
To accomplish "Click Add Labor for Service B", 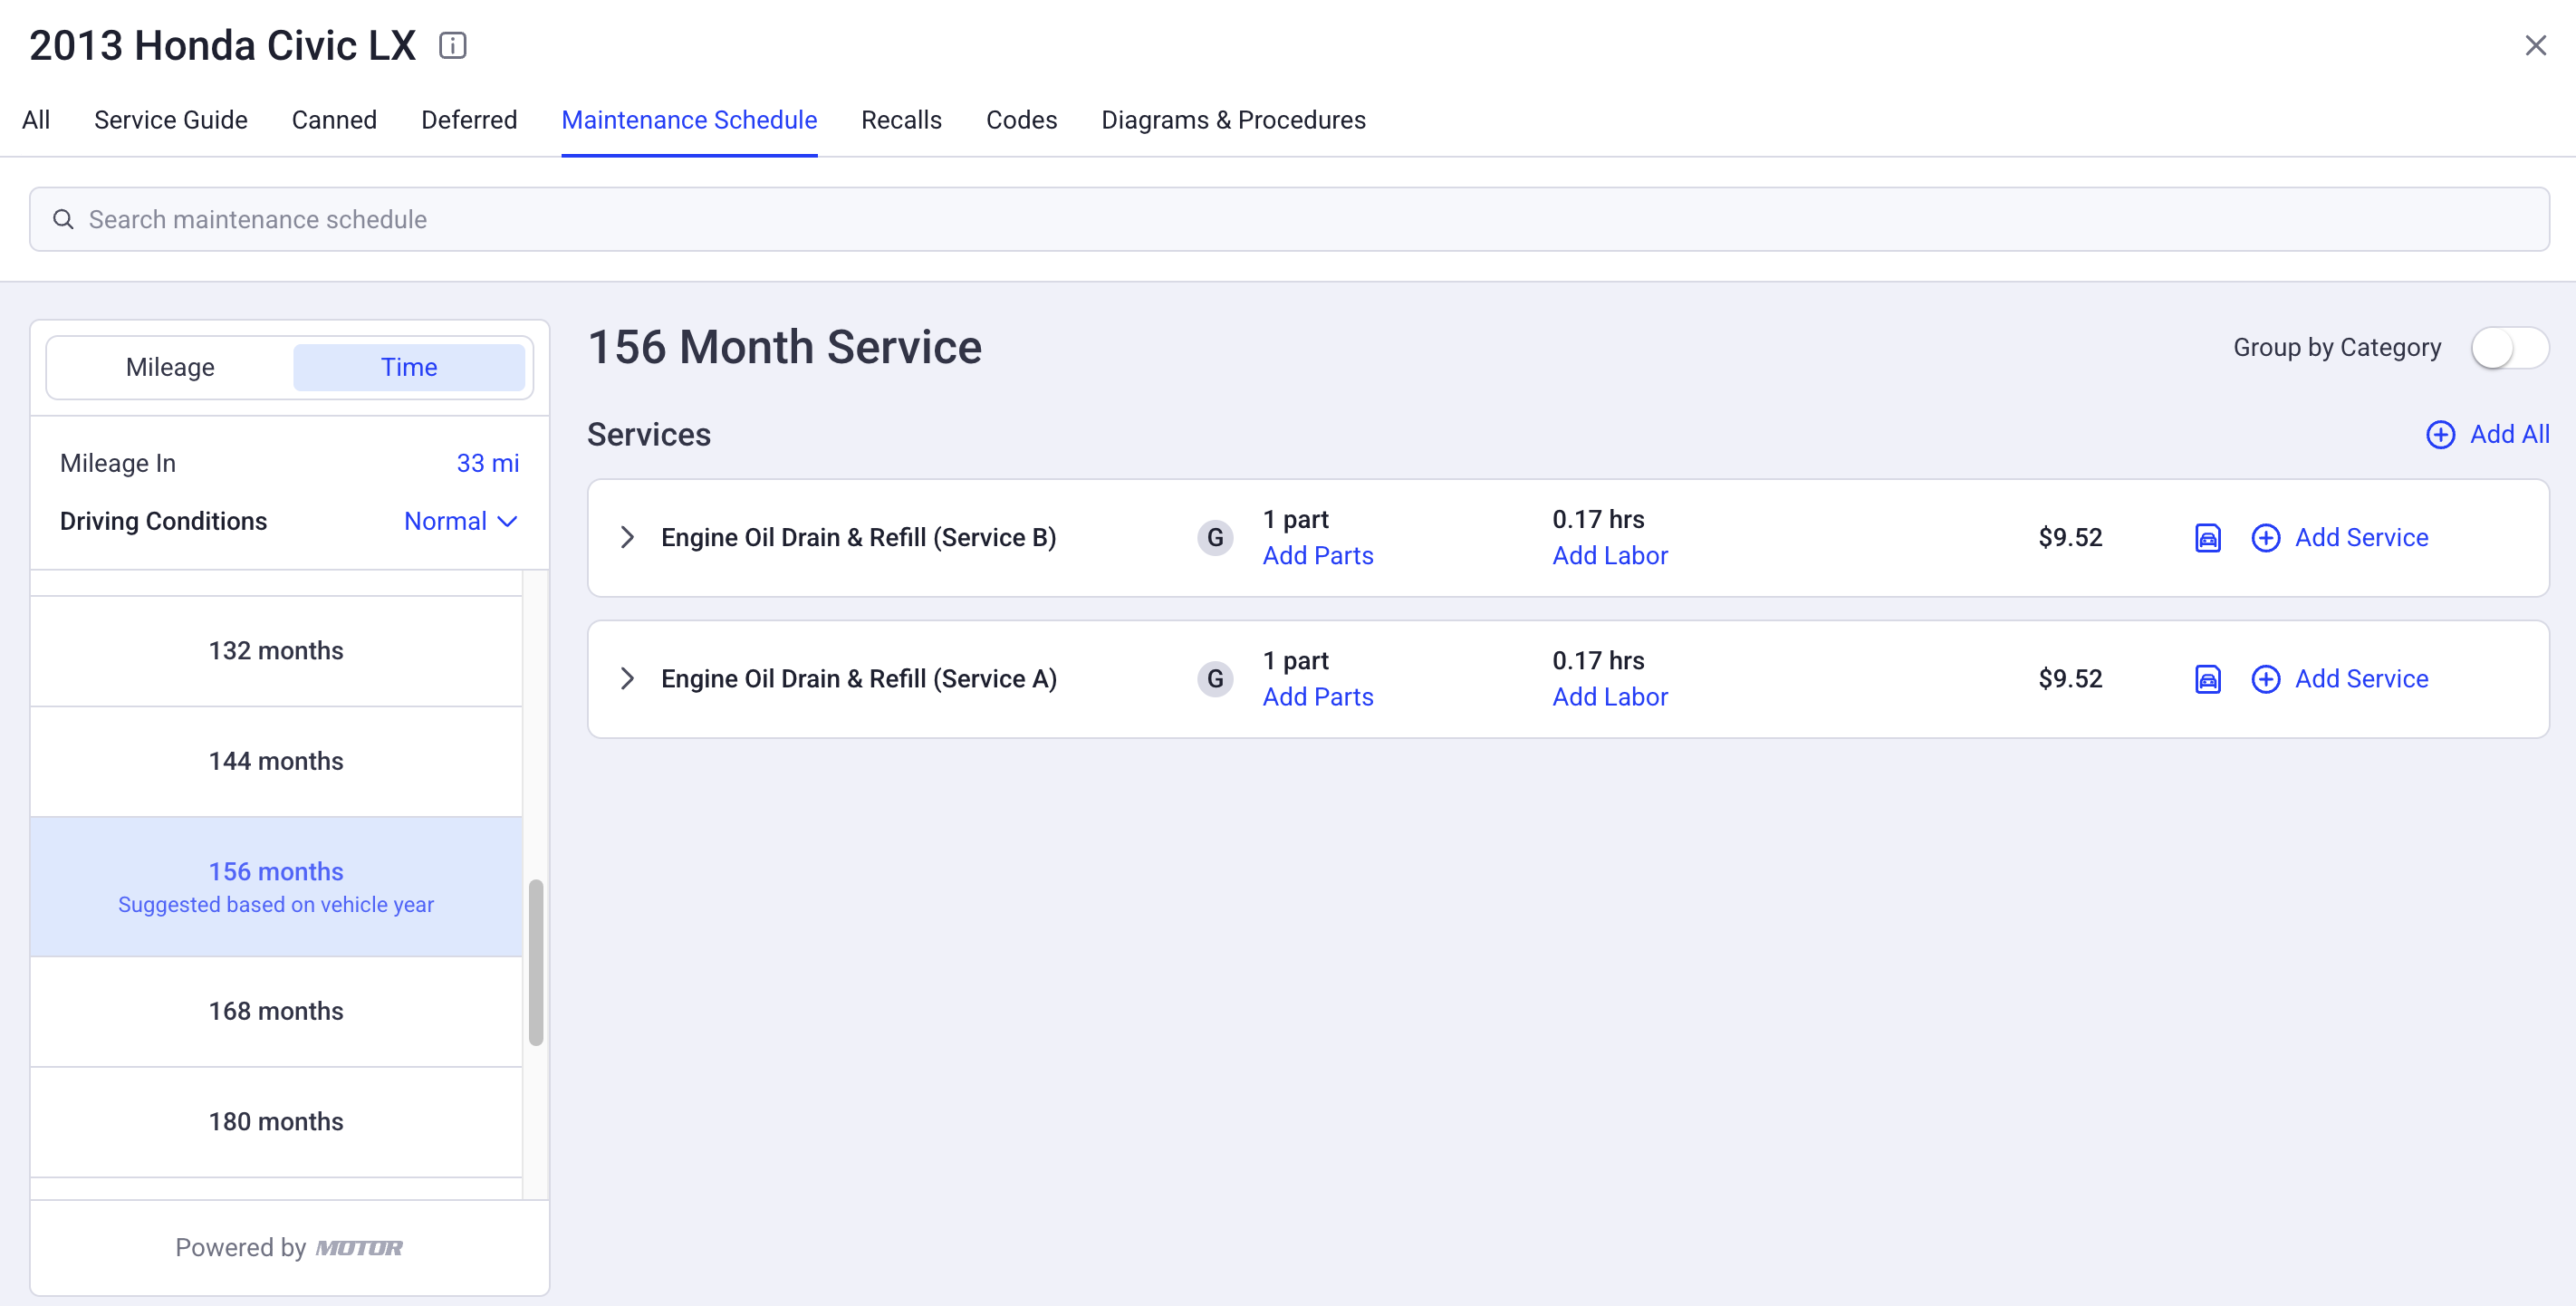I will (x=1609, y=556).
